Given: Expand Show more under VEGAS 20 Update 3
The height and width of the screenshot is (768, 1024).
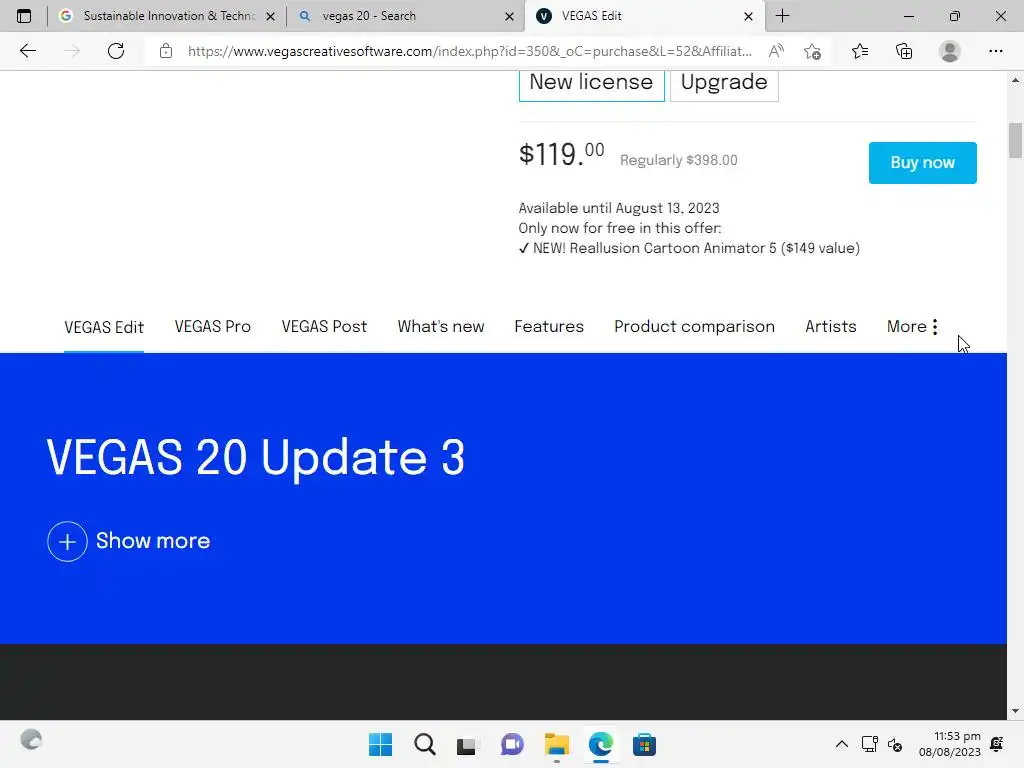Looking at the screenshot, I should [129, 541].
